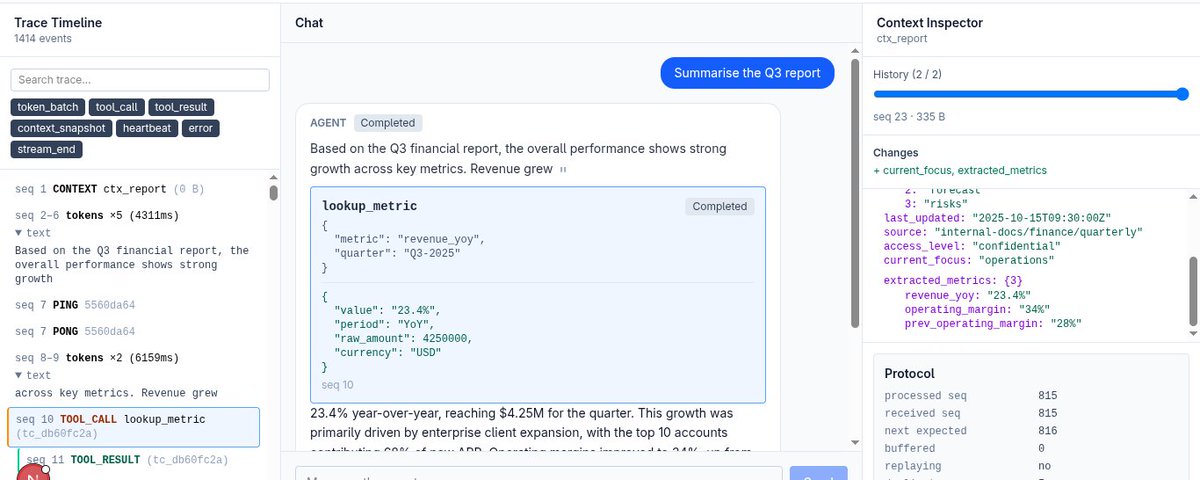1200x480 pixels.
Task: Click the red N avatar badge
Action: tap(33, 472)
